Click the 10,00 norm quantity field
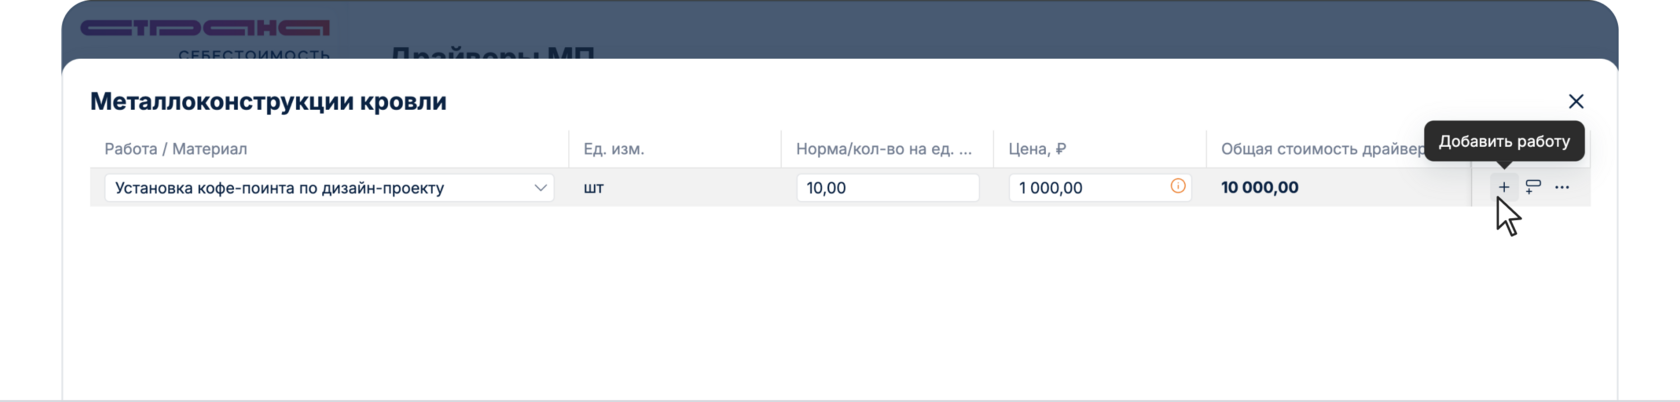The image size is (1680, 402). (887, 188)
